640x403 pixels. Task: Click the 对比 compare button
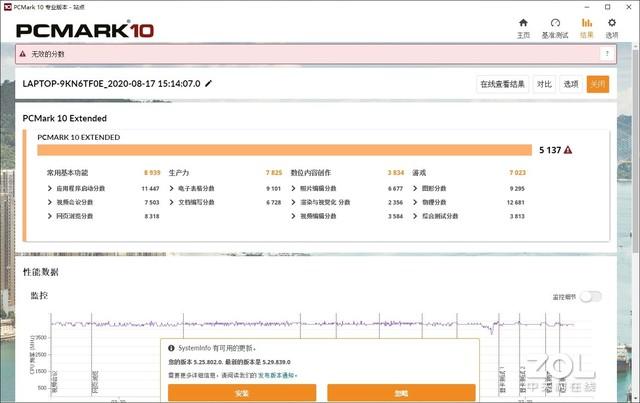click(x=544, y=84)
